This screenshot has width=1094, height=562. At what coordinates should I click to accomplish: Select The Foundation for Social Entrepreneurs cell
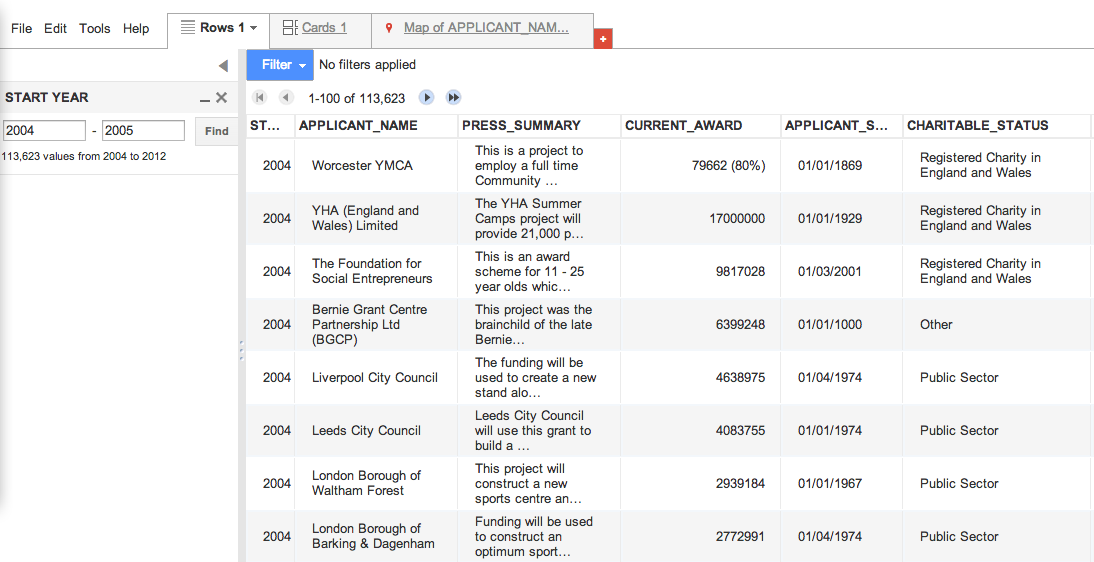point(376,272)
